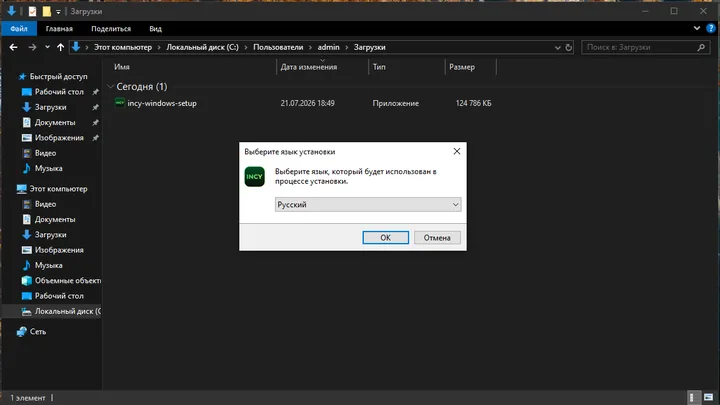
Task: Expand the ribbon with chevron arrow
Action: point(697,28)
